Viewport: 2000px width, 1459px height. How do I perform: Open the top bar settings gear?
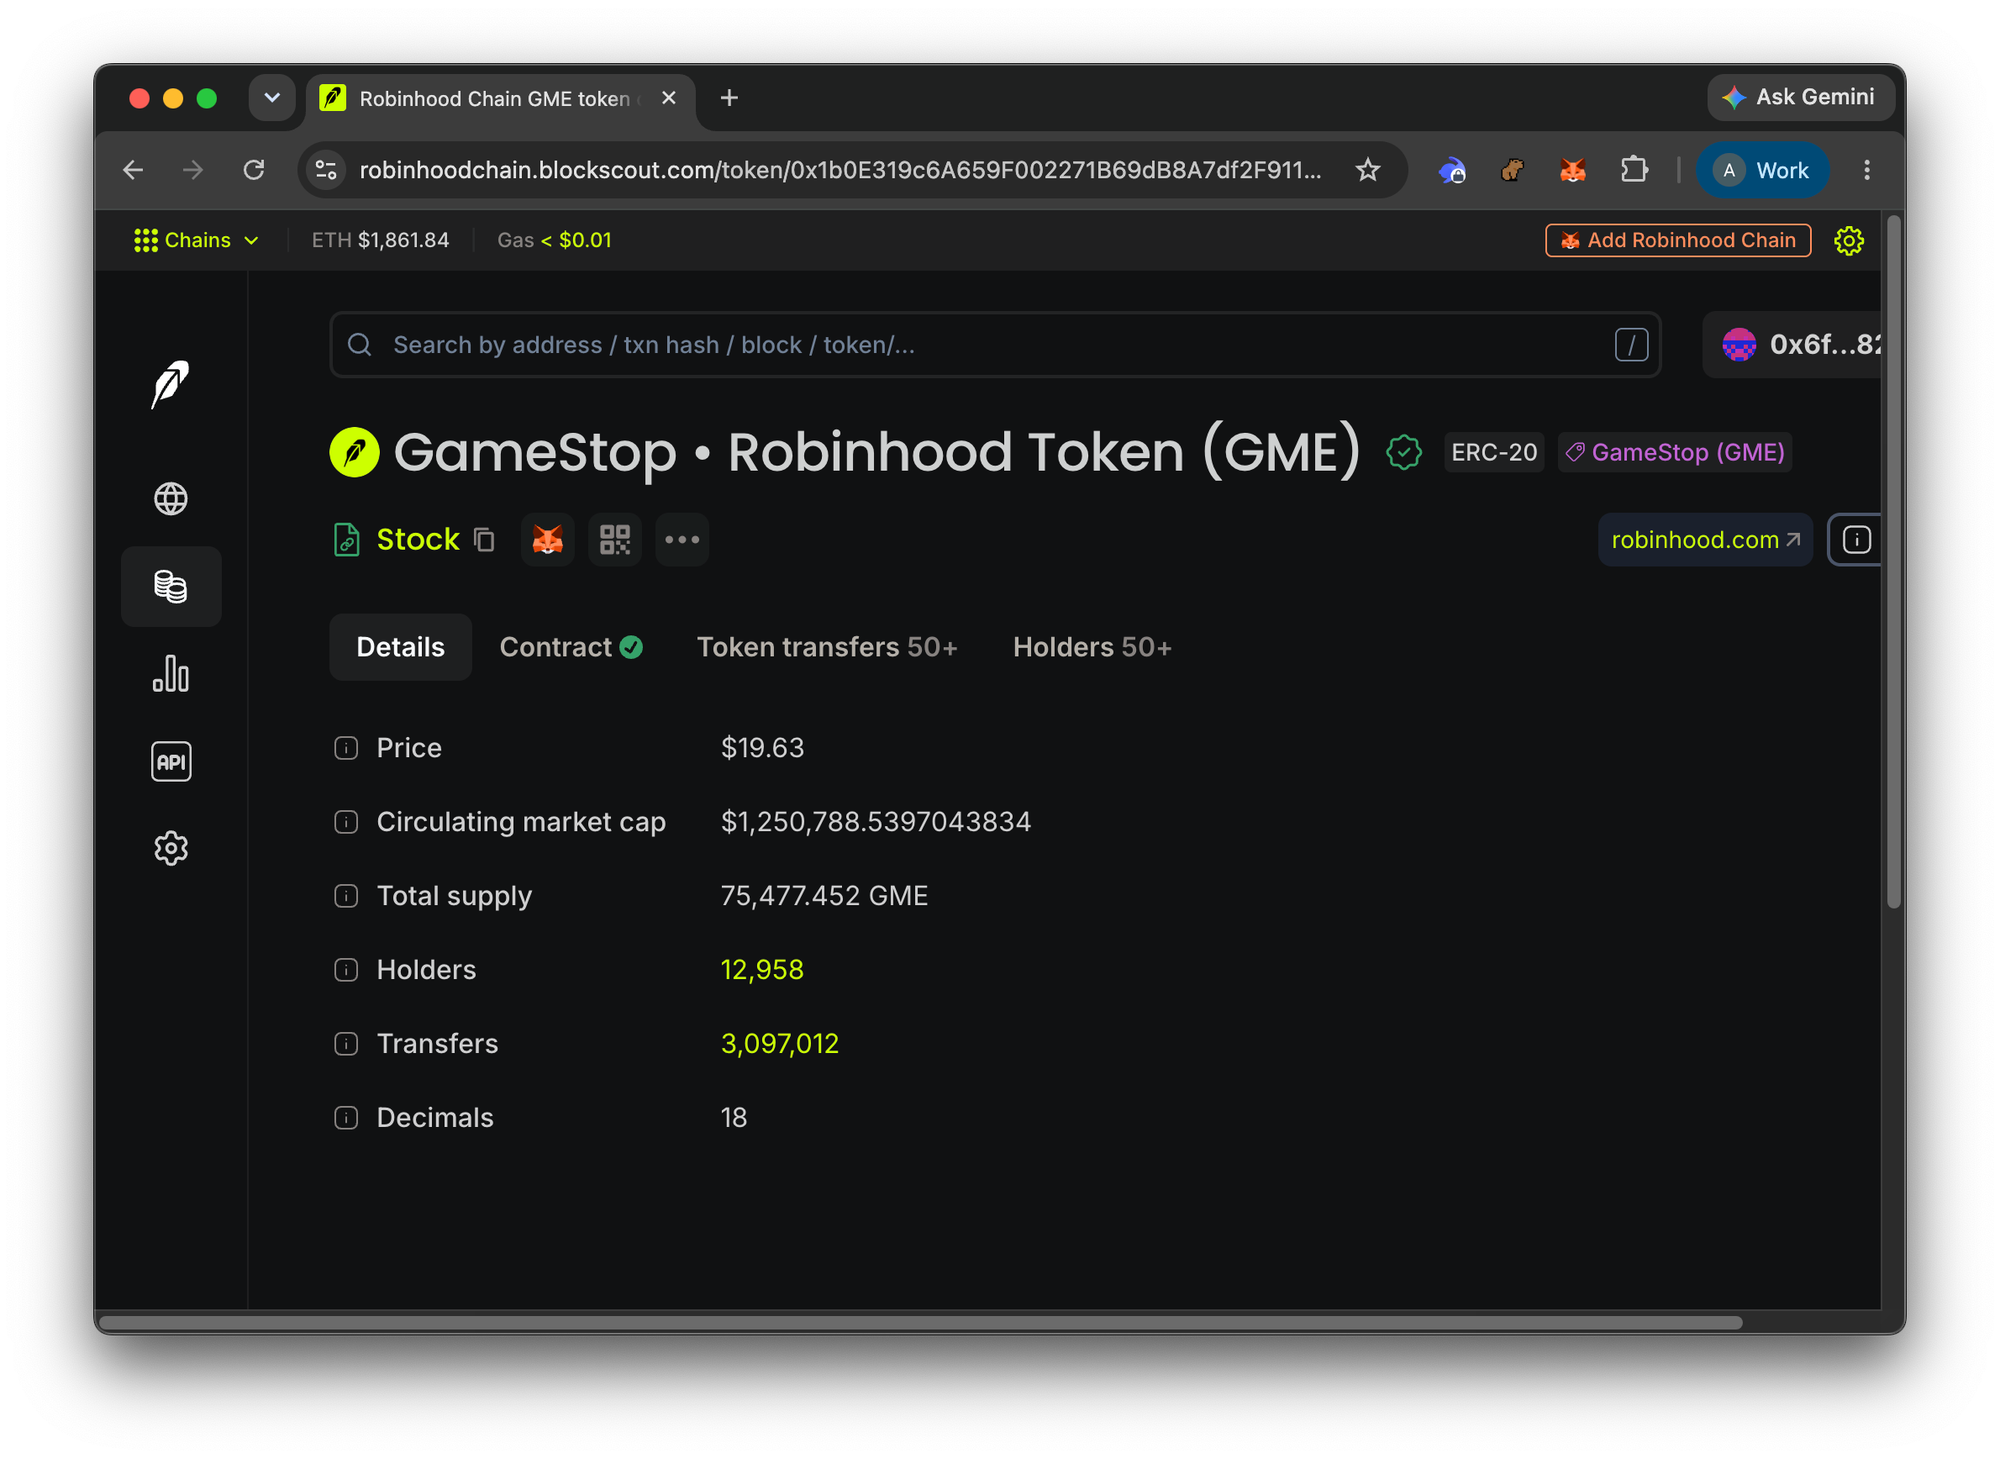point(1849,241)
